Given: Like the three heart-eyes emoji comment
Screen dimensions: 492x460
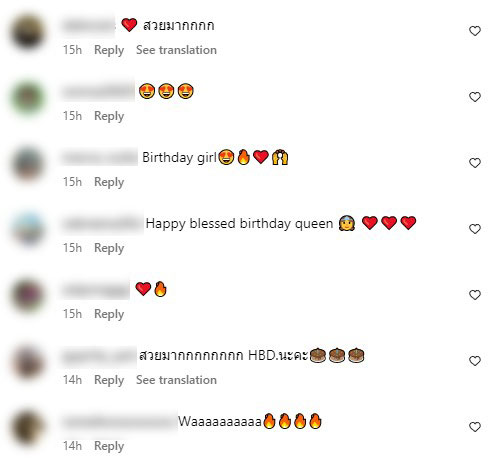Looking at the screenshot, I should [x=475, y=97].
